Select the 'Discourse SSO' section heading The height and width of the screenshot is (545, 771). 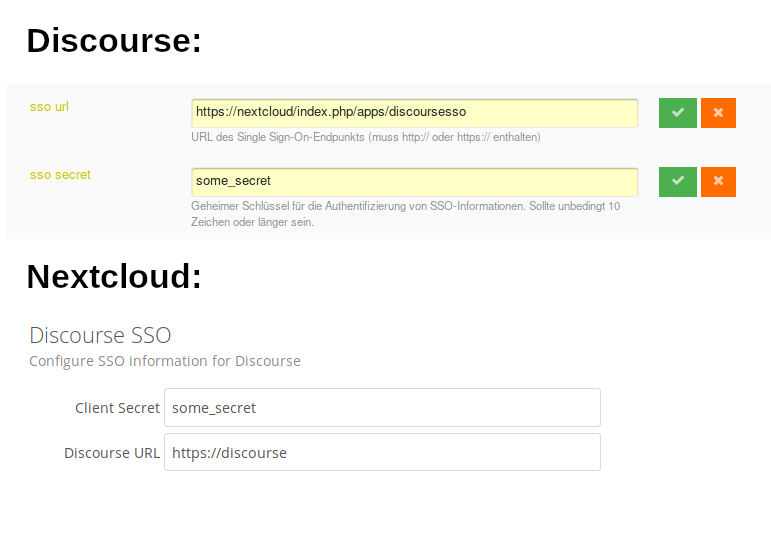(x=100, y=335)
